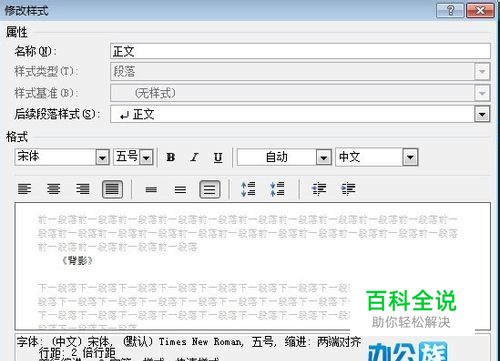
Task: Set paragraph alignment to center
Action: (x=54, y=189)
